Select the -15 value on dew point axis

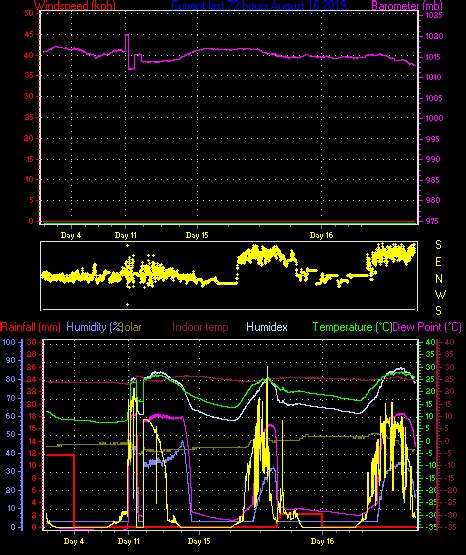[449, 478]
